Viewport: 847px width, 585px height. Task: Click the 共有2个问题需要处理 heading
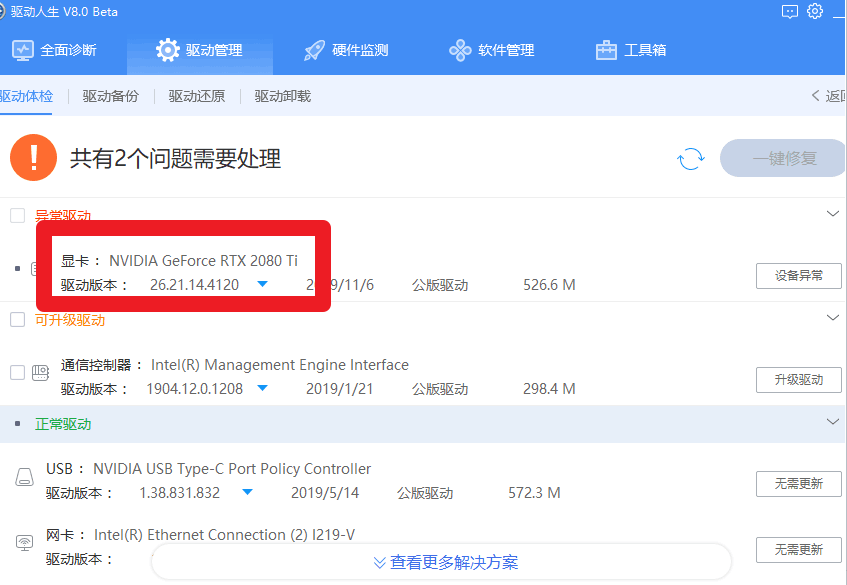point(176,159)
